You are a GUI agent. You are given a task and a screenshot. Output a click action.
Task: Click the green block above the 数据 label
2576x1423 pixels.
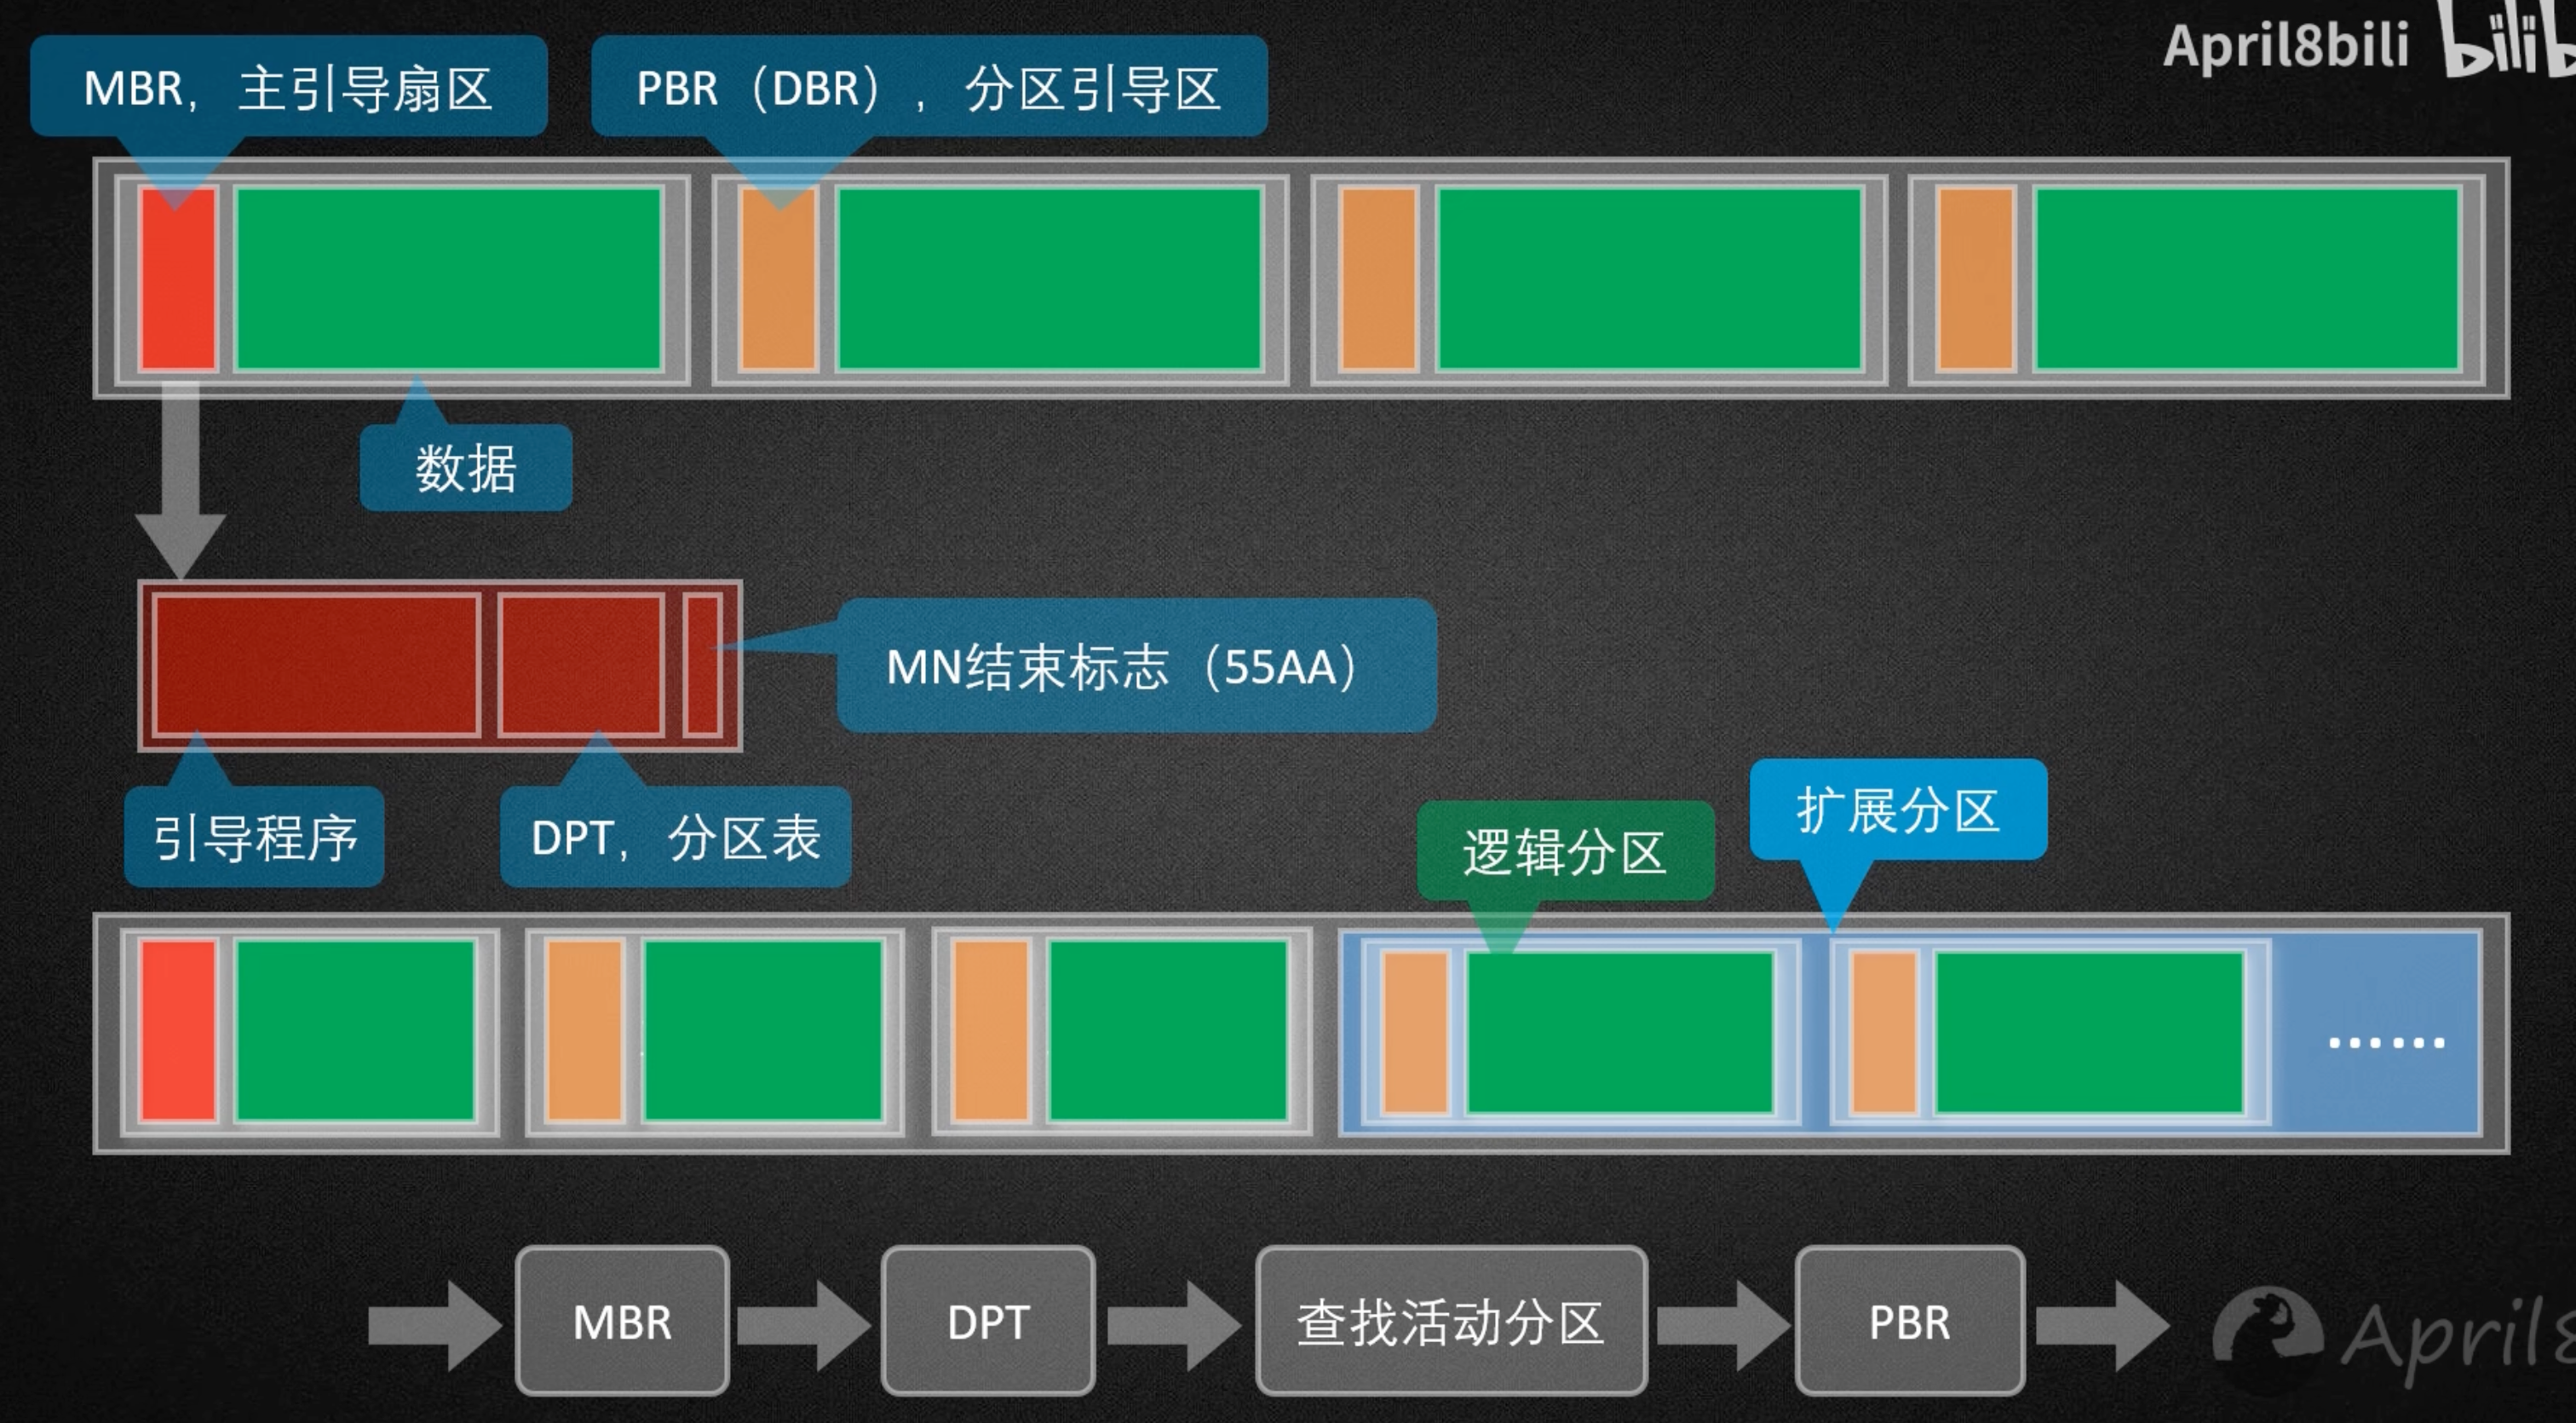(449, 279)
